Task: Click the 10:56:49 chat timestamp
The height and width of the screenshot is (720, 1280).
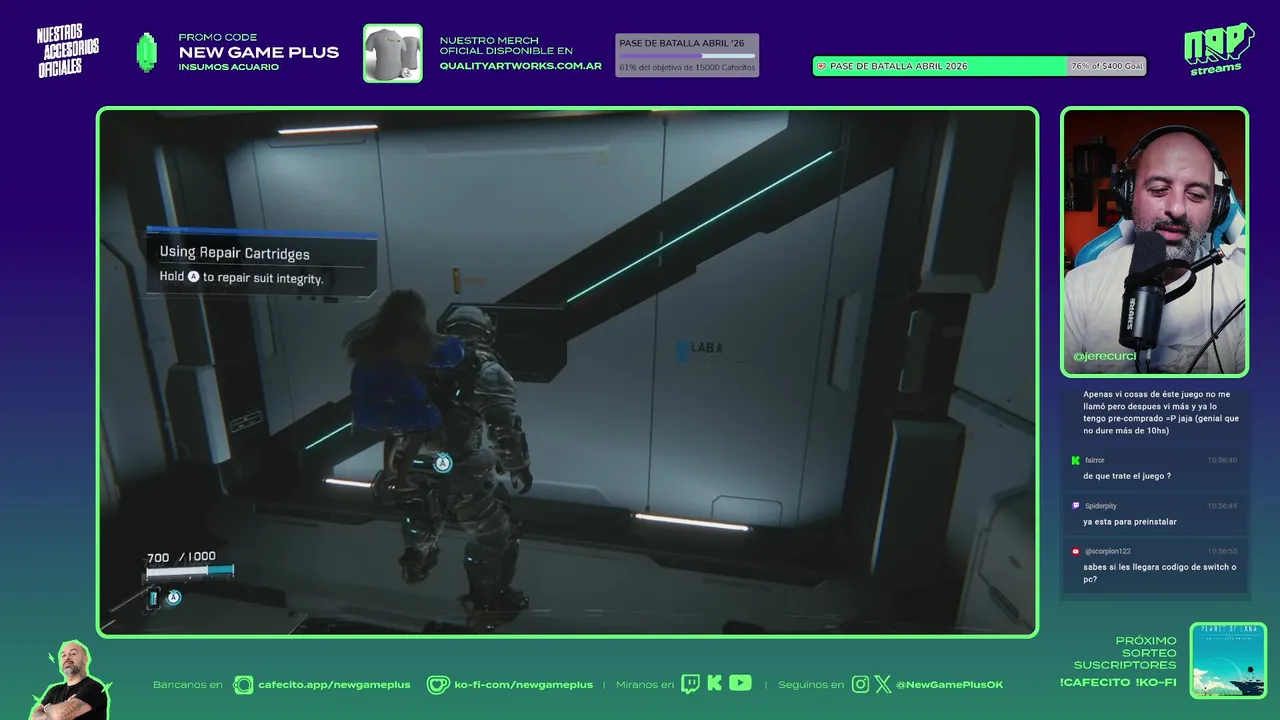Action: tap(1222, 506)
